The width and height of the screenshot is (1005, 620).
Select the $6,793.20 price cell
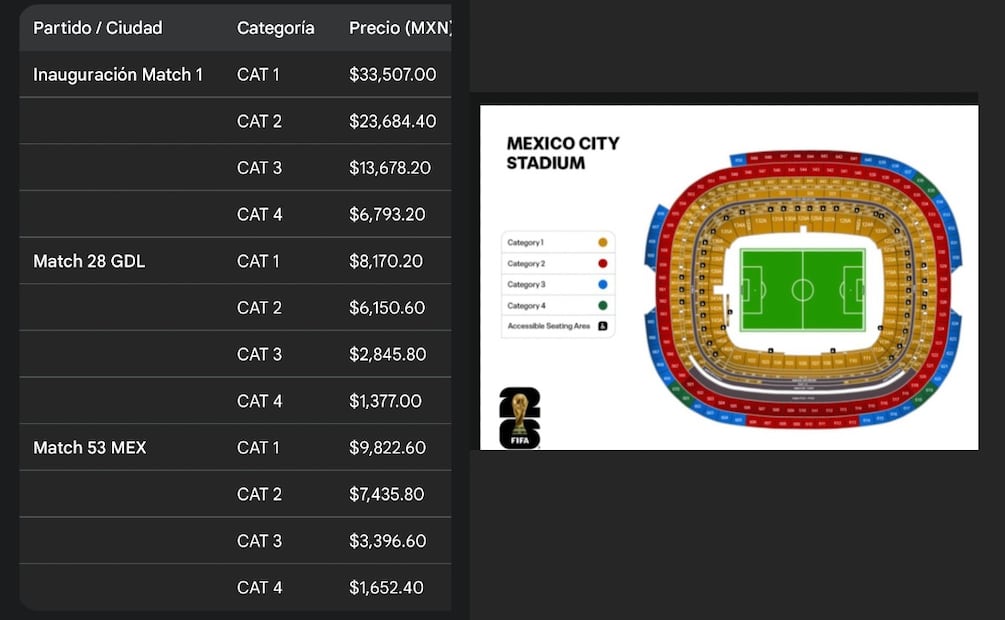(x=387, y=215)
